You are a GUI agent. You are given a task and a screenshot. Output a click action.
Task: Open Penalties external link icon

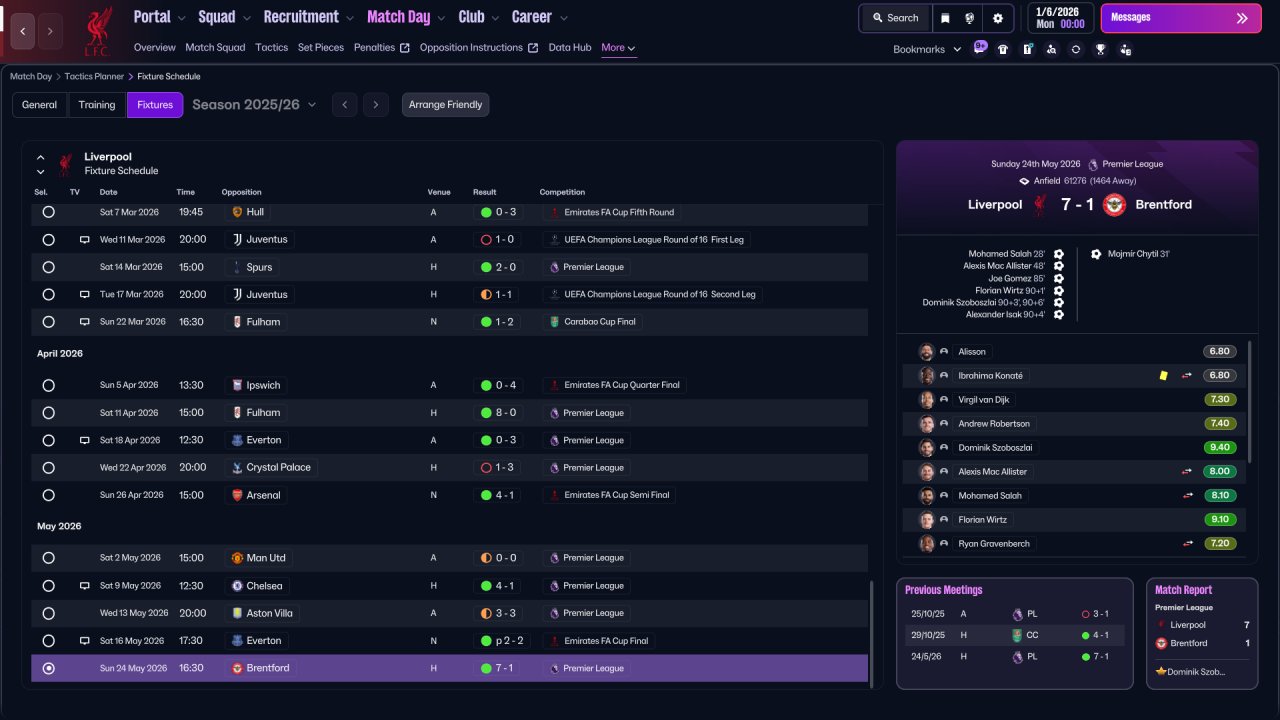coord(404,48)
